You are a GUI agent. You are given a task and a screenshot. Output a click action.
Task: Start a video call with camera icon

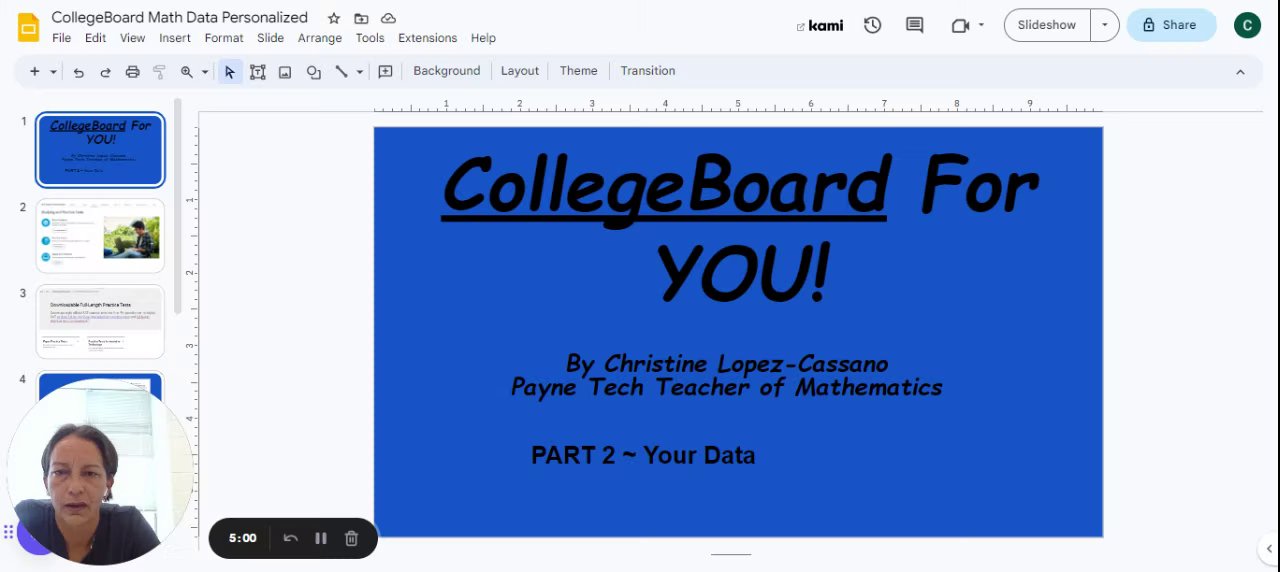(x=960, y=25)
